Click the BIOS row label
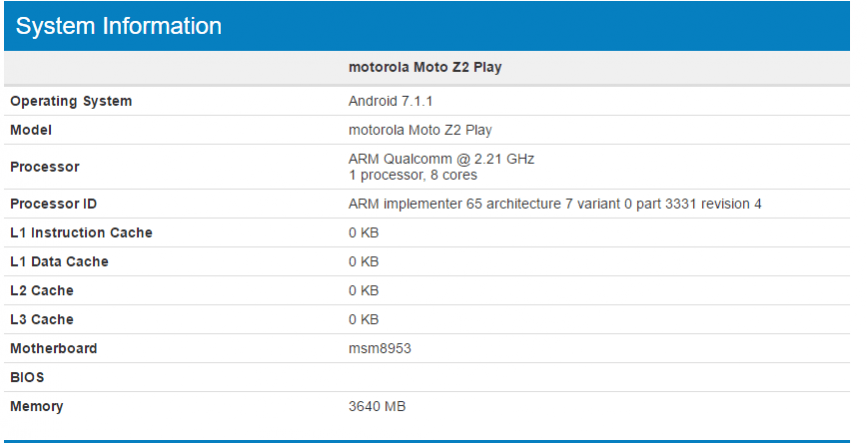 point(28,378)
